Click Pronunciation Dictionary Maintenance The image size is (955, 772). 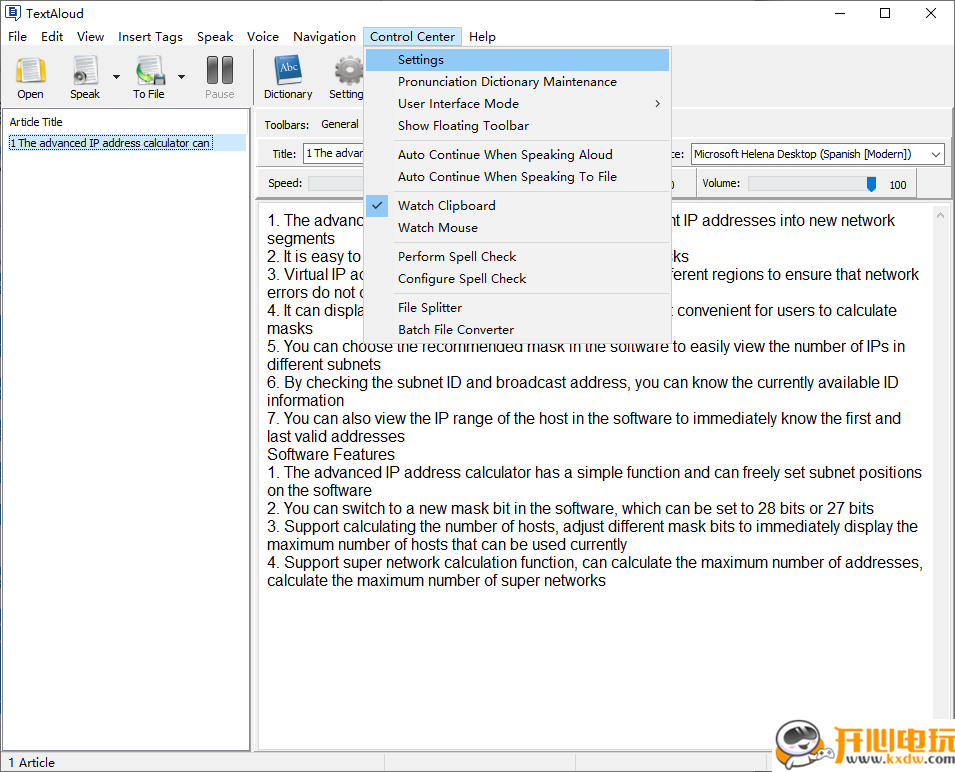click(506, 82)
